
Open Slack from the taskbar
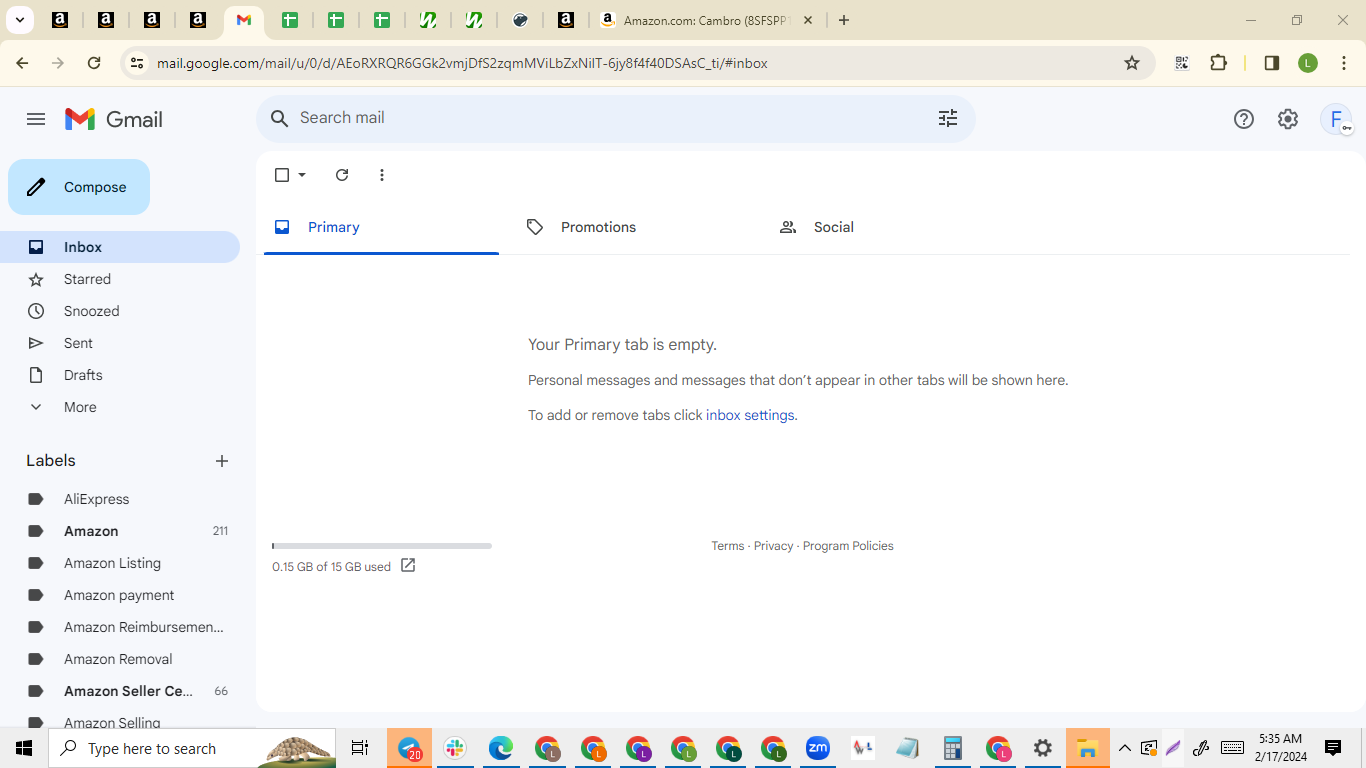(455, 748)
